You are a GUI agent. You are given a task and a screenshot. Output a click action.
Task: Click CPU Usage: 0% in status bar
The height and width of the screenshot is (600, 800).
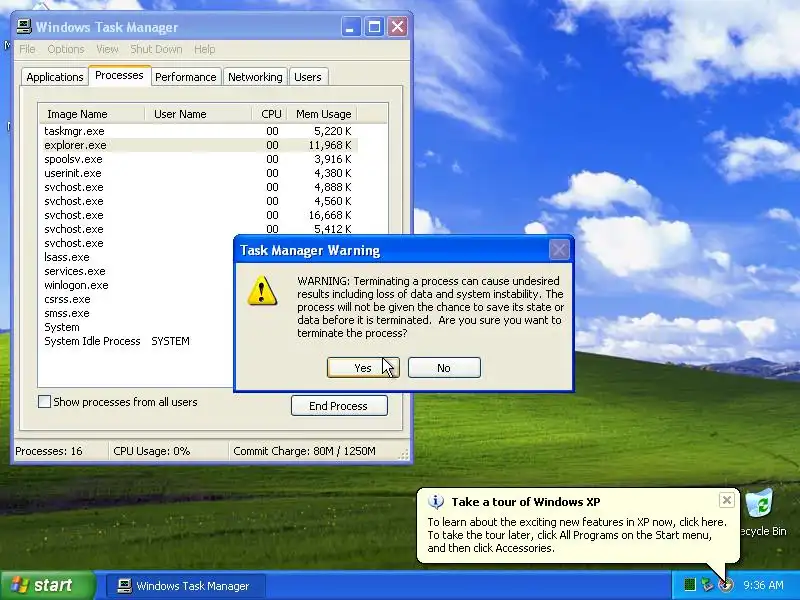click(152, 452)
